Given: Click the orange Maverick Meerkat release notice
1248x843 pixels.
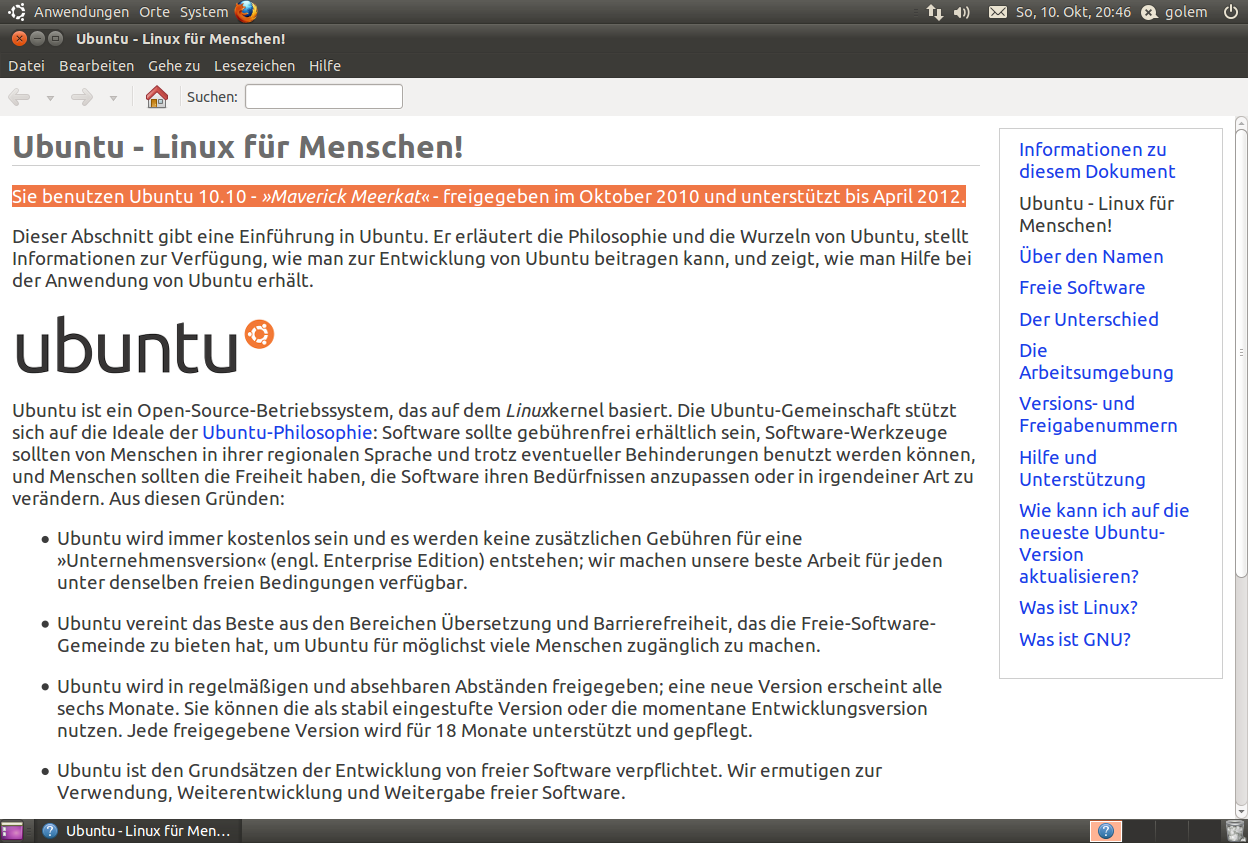Looking at the screenshot, I should tap(489, 196).
